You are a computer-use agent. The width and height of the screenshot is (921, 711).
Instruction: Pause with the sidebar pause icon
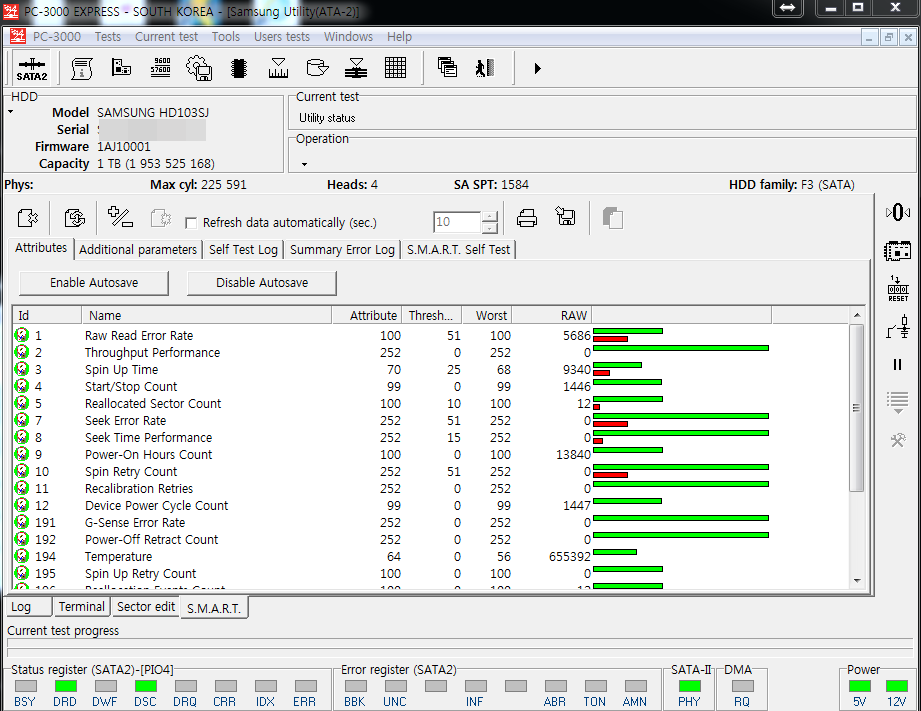[x=898, y=364]
